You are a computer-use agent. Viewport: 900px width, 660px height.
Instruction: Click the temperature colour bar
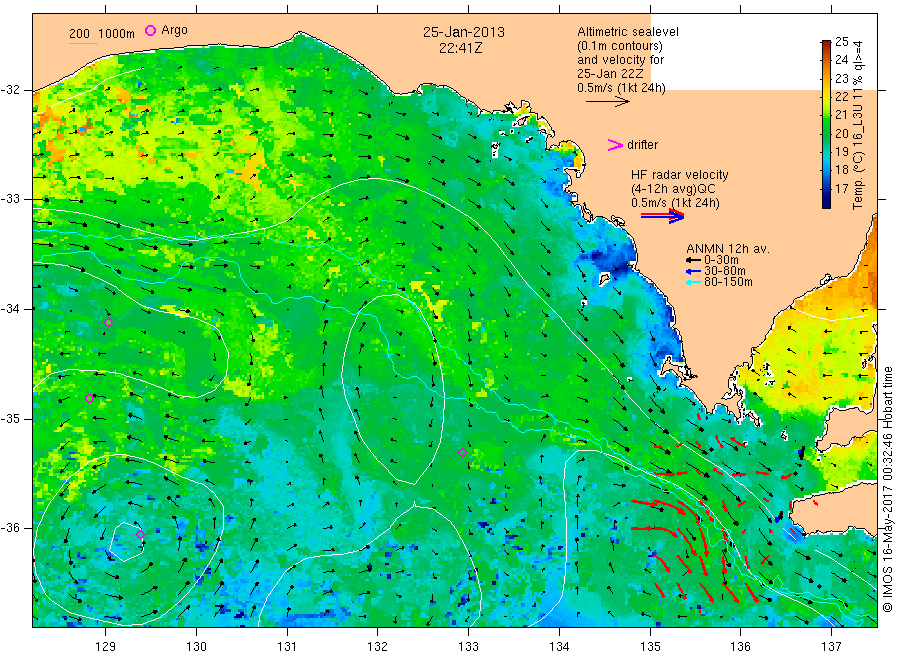826,124
